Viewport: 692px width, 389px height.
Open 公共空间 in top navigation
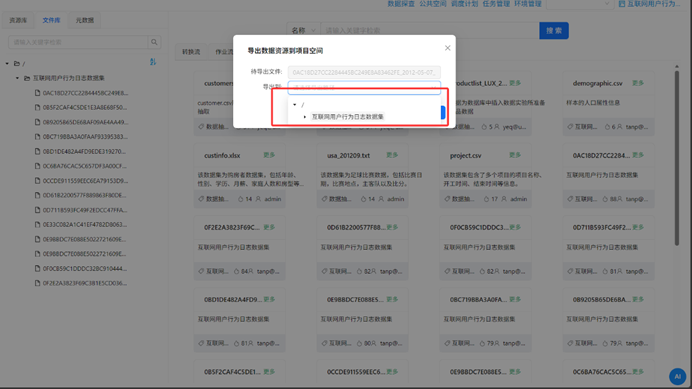[433, 4]
